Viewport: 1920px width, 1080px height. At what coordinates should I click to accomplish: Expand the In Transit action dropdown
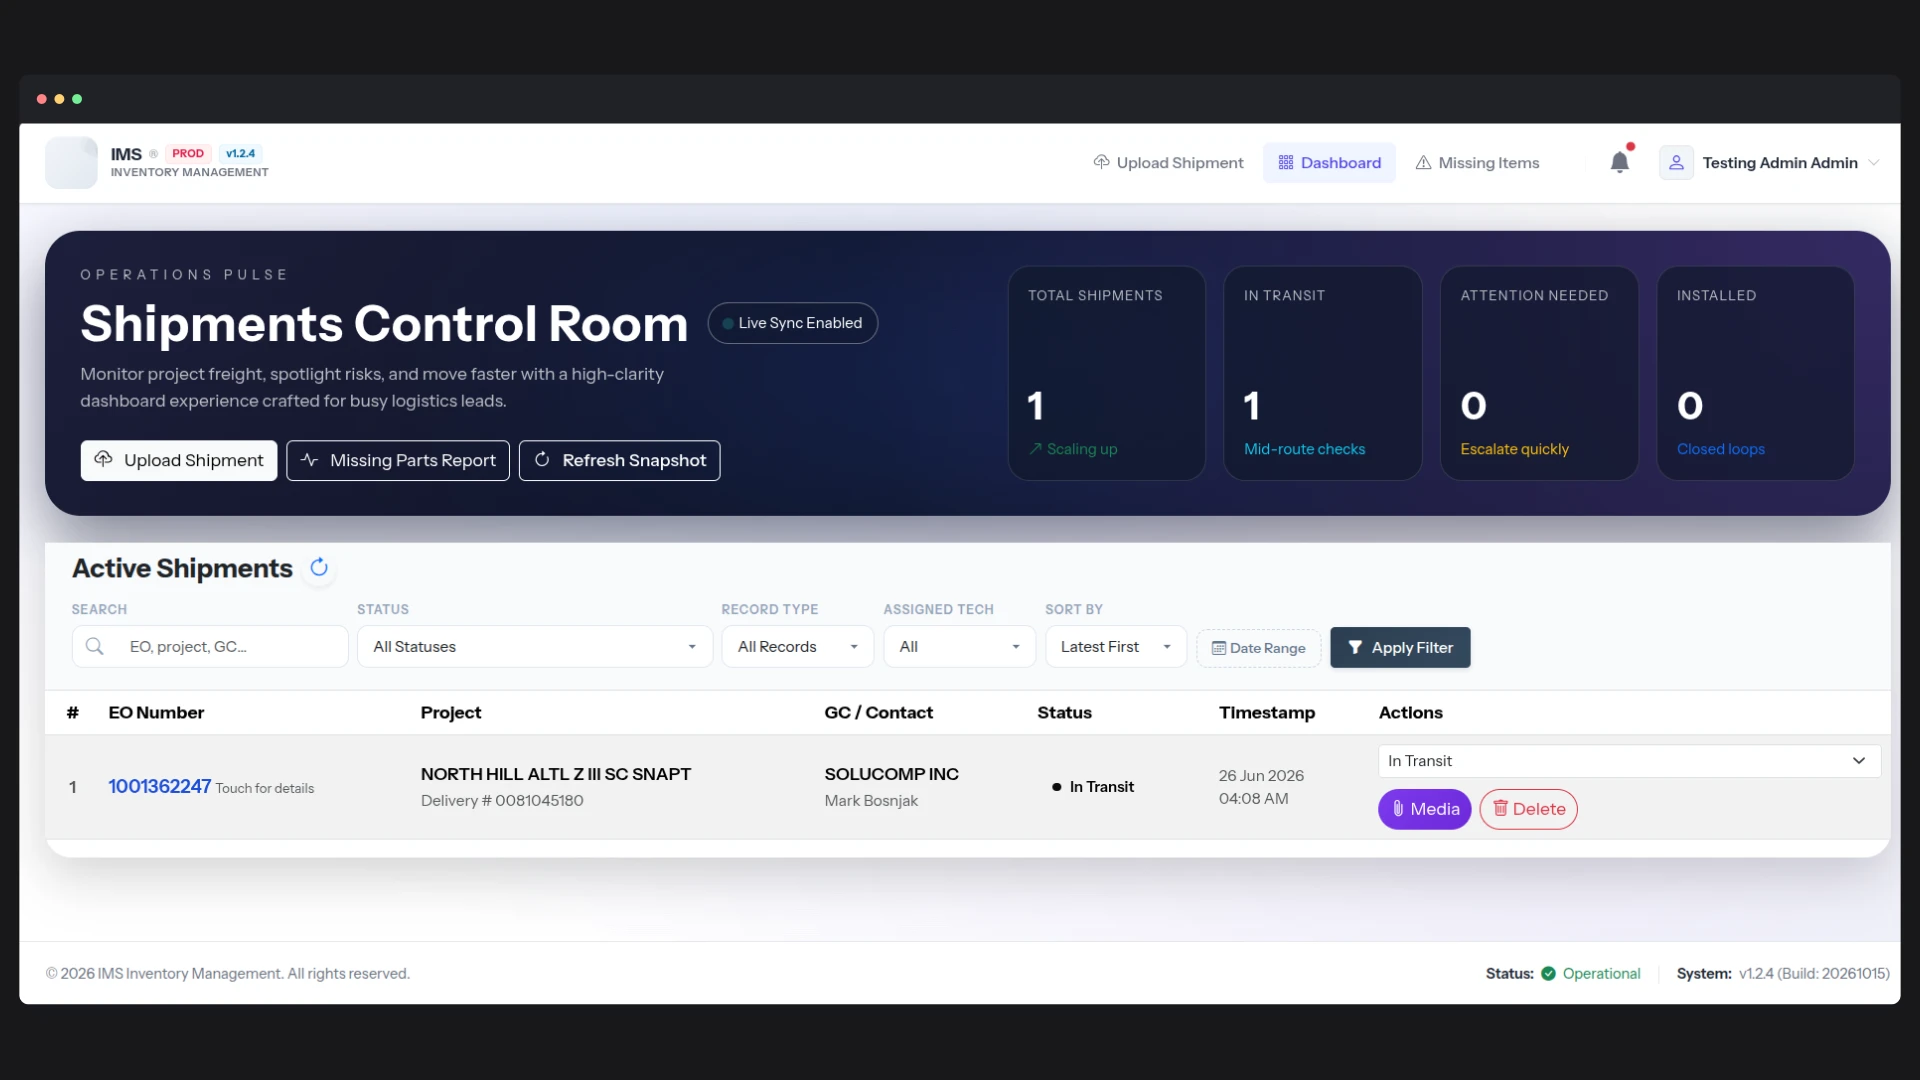point(1629,761)
